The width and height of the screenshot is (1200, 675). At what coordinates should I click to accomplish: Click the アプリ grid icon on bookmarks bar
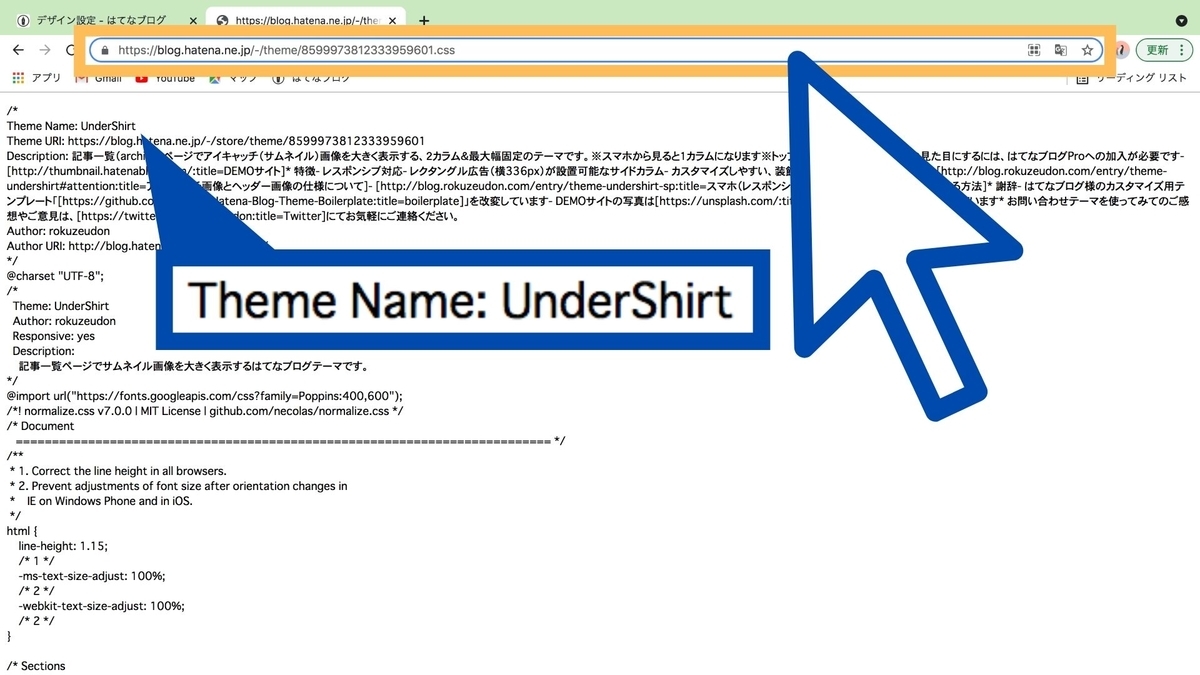[x=17, y=78]
